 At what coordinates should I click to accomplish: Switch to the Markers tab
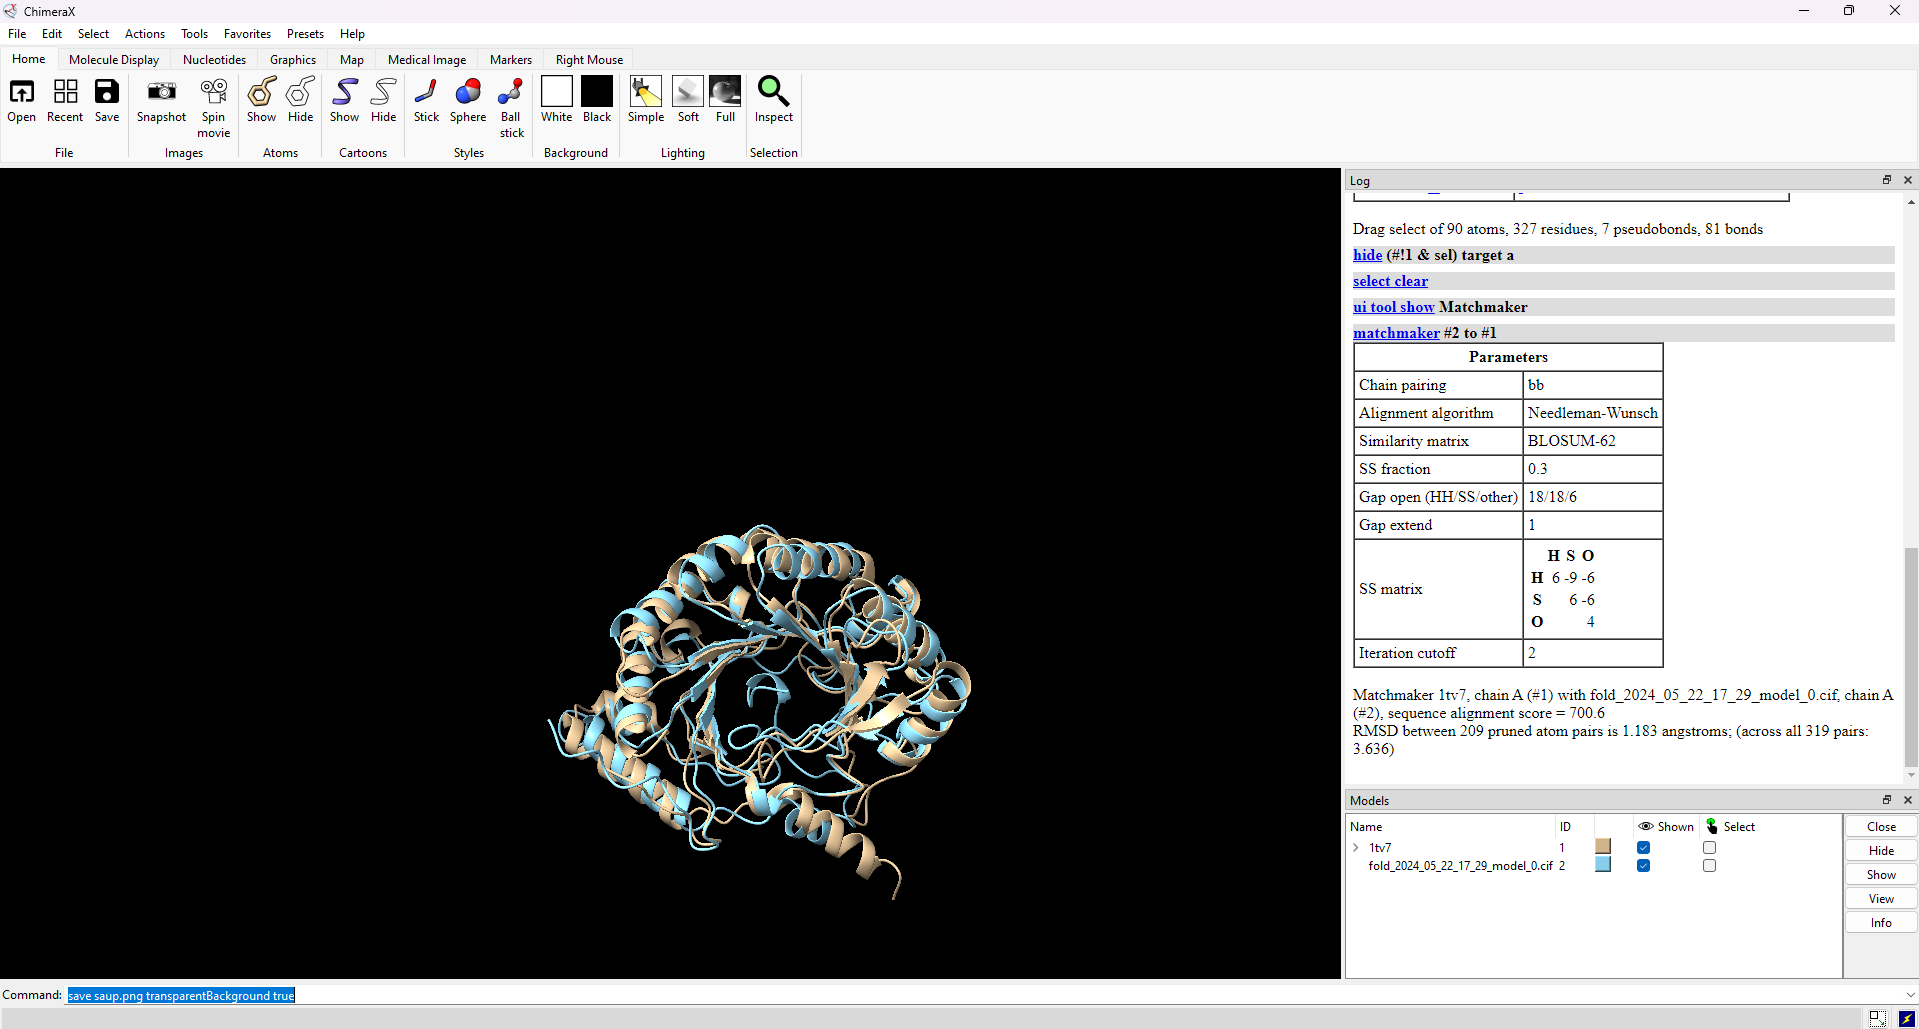511,60
